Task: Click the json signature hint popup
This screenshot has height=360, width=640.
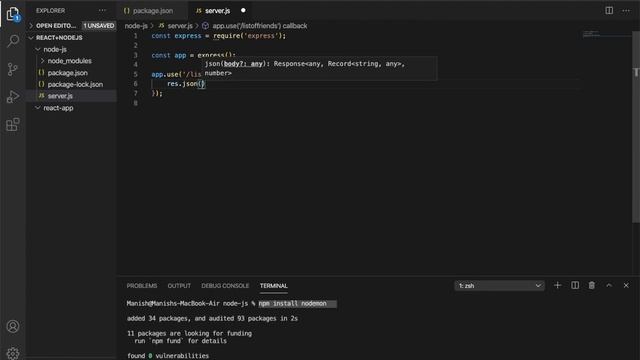Action: (320, 68)
